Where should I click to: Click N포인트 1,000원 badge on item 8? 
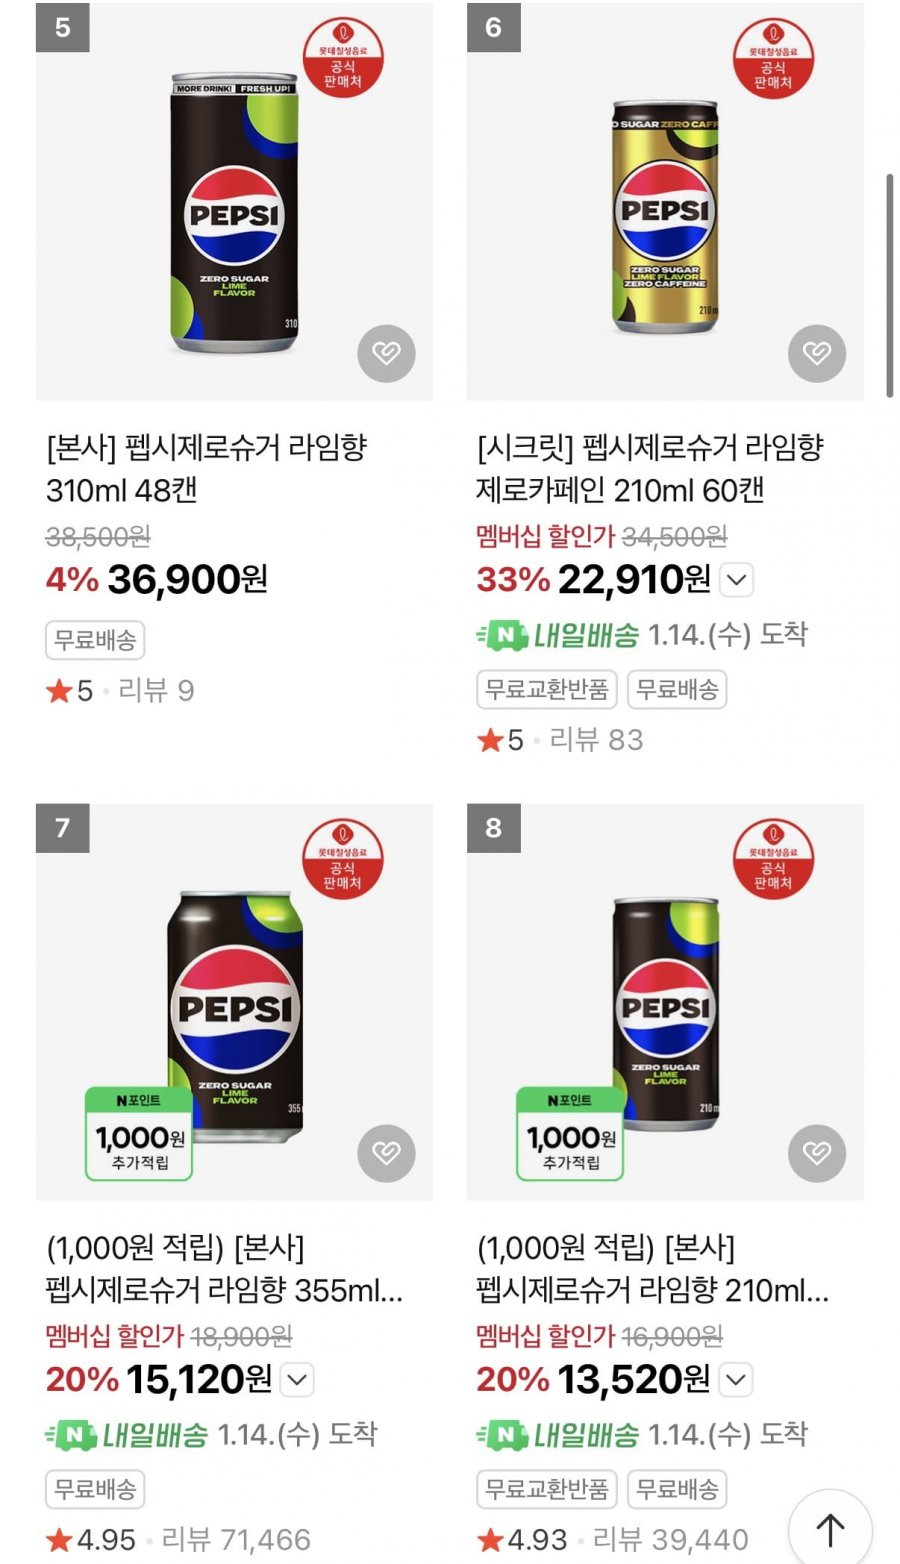coord(570,1133)
